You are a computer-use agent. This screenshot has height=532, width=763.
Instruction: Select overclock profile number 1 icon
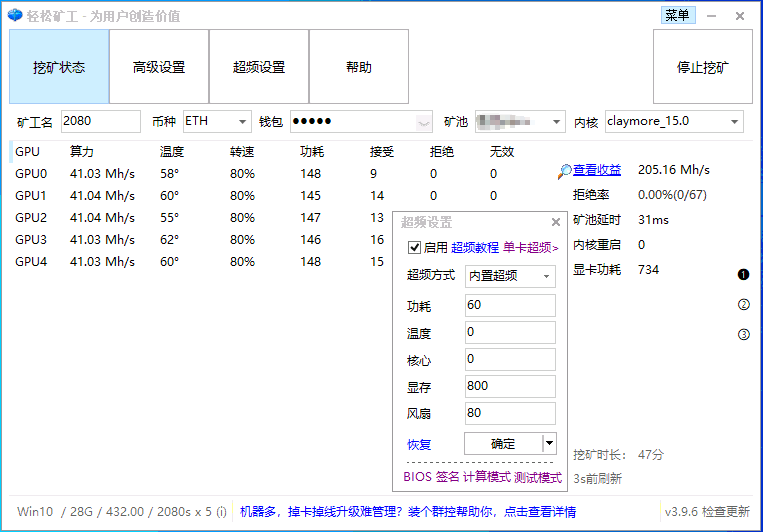tap(743, 274)
